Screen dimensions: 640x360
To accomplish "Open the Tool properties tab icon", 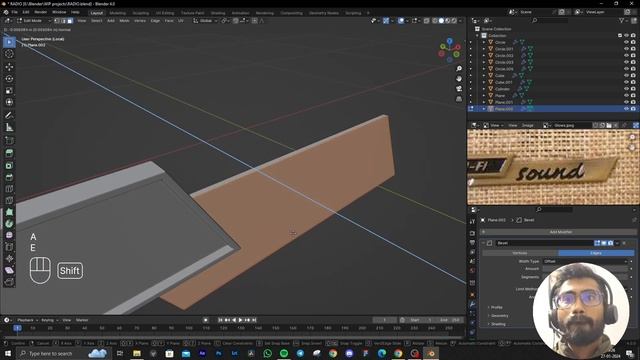I will pos(472,222).
